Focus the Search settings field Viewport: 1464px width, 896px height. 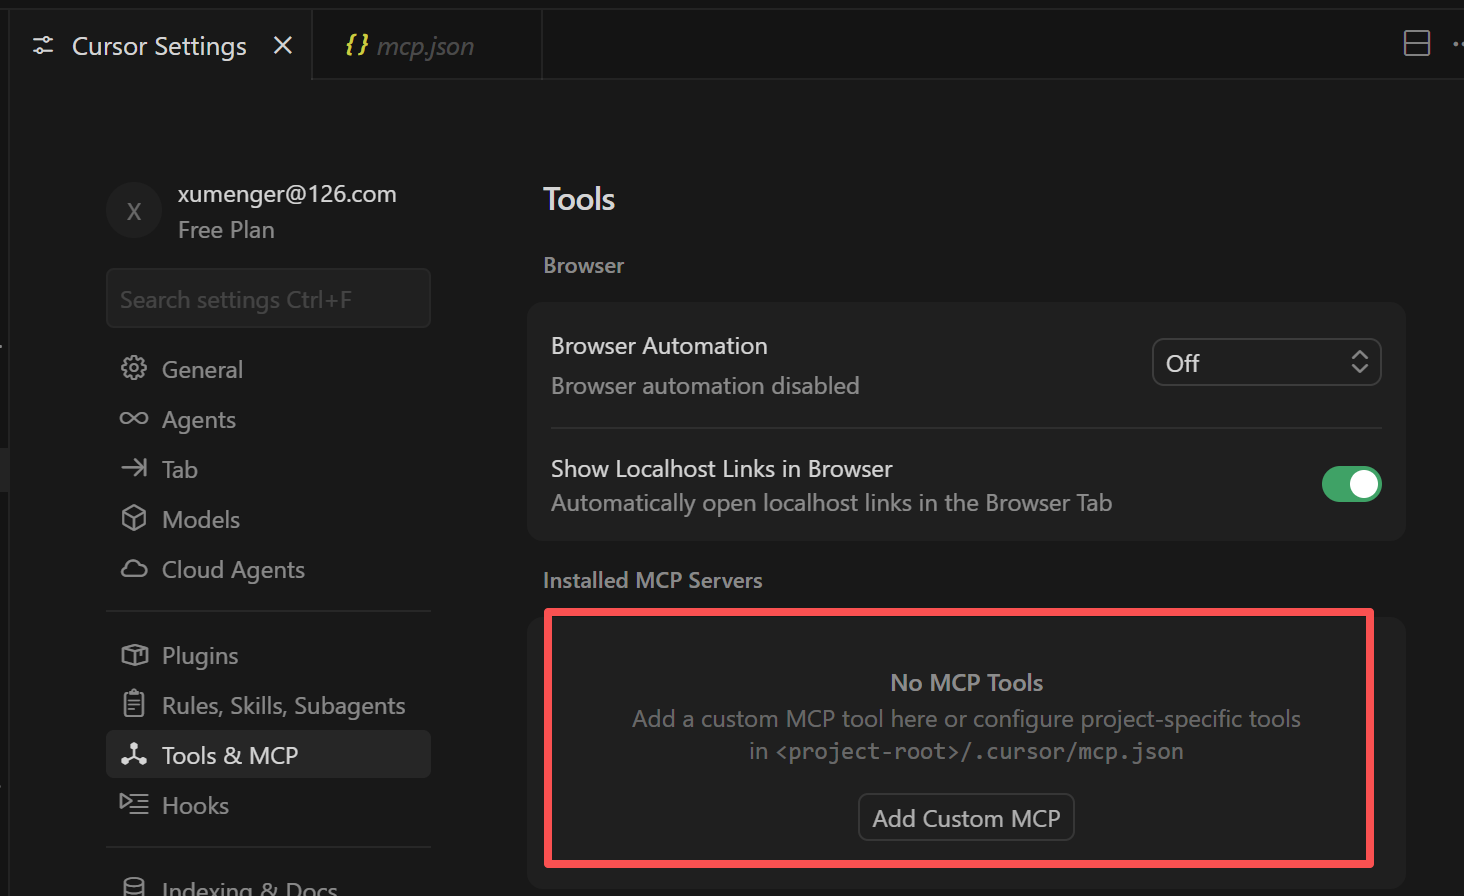click(268, 299)
